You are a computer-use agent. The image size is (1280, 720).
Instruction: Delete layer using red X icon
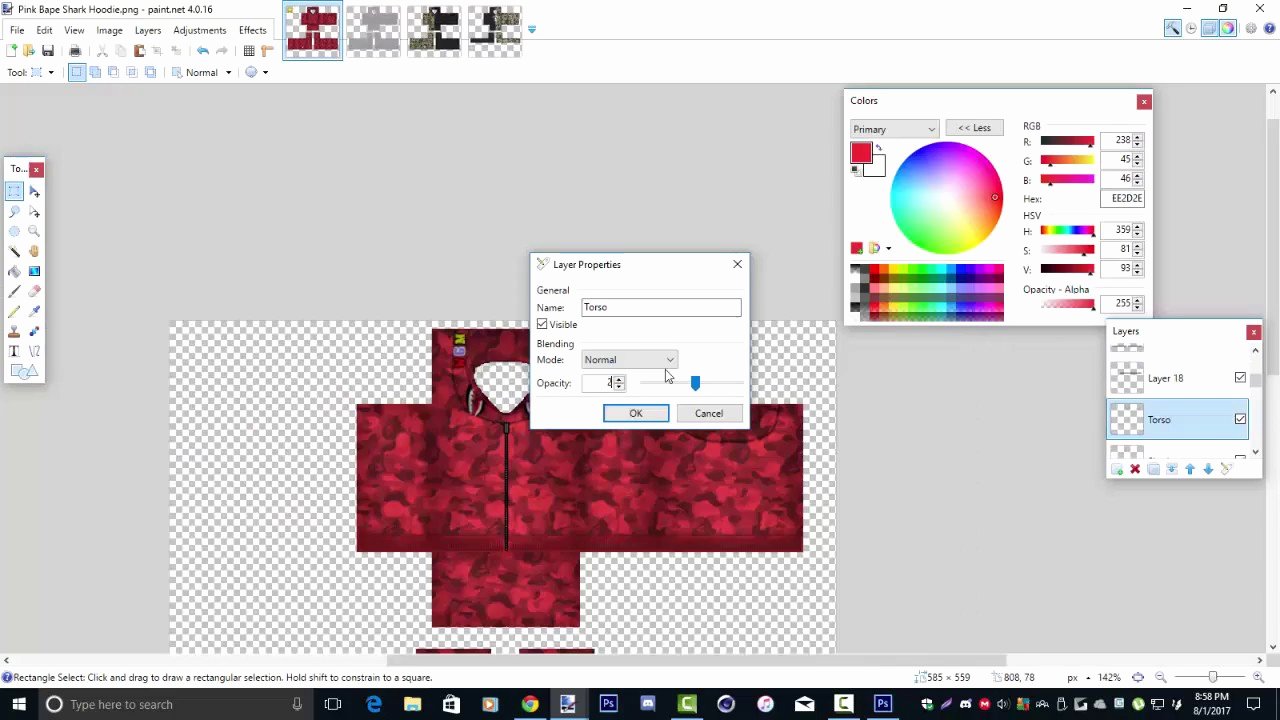1135,469
